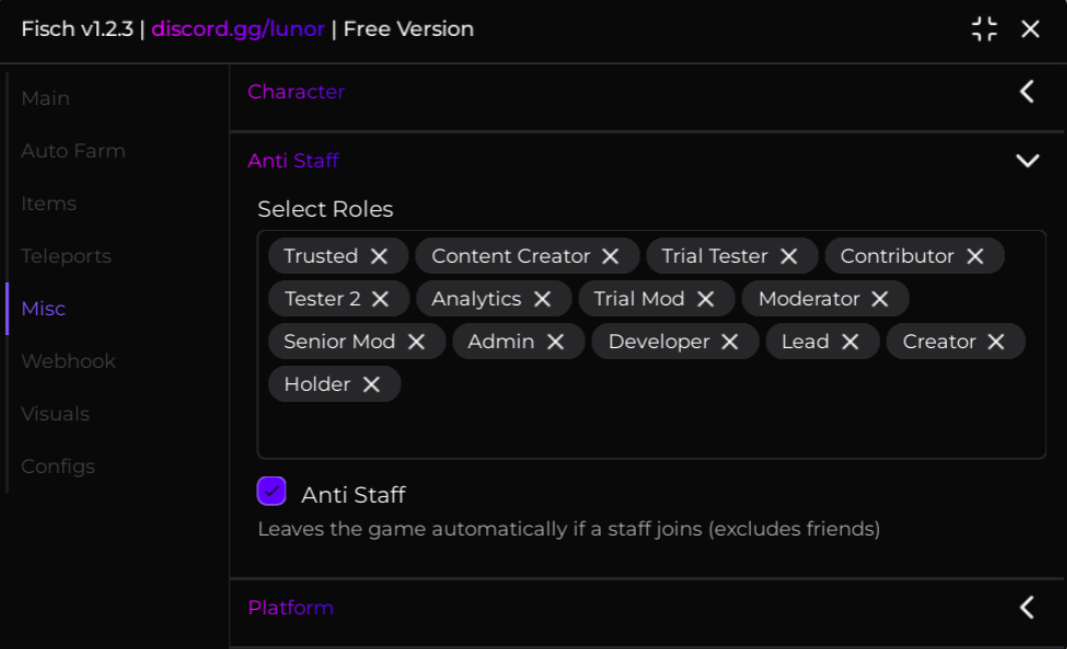The width and height of the screenshot is (1067, 649).
Task: Click the Developer chip label
Action: (659, 342)
